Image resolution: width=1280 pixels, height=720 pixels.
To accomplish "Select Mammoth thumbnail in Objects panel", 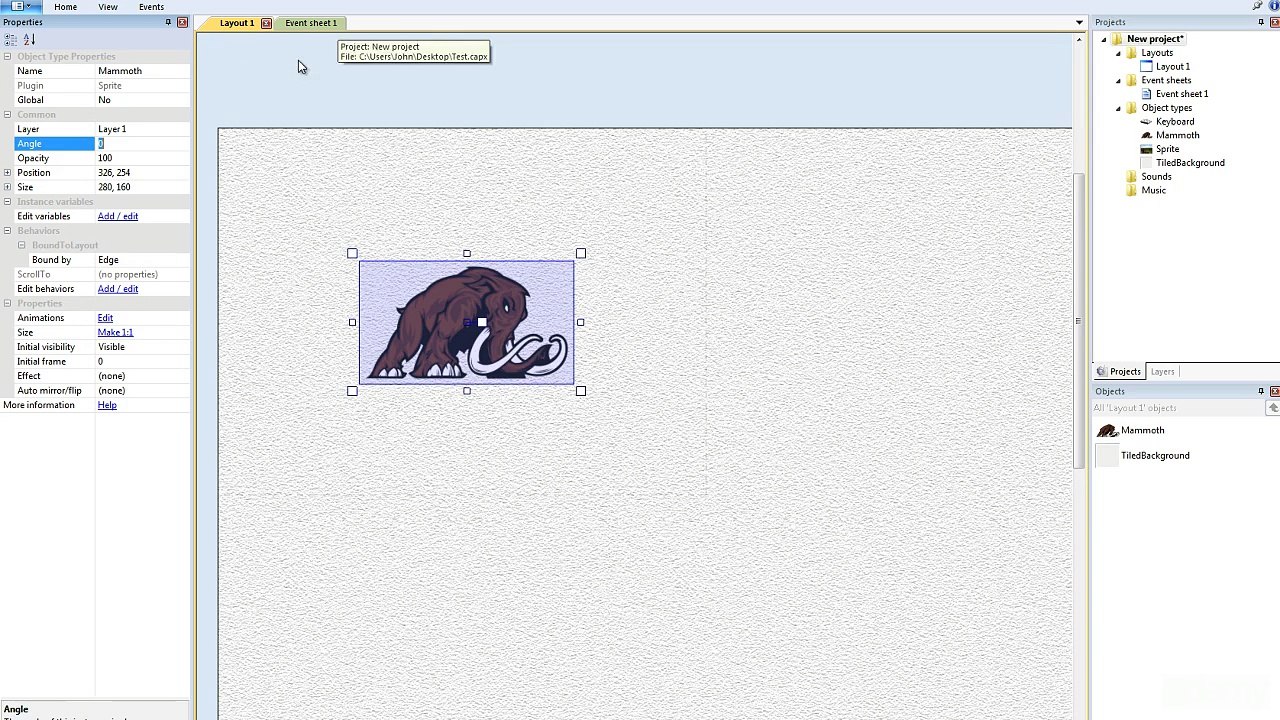I will click(x=1107, y=430).
